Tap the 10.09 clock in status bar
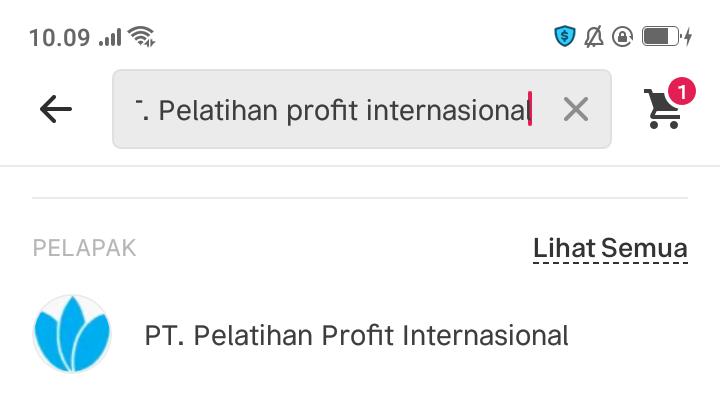Viewport: 720px width, 415px height. pyautogui.click(x=59, y=38)
